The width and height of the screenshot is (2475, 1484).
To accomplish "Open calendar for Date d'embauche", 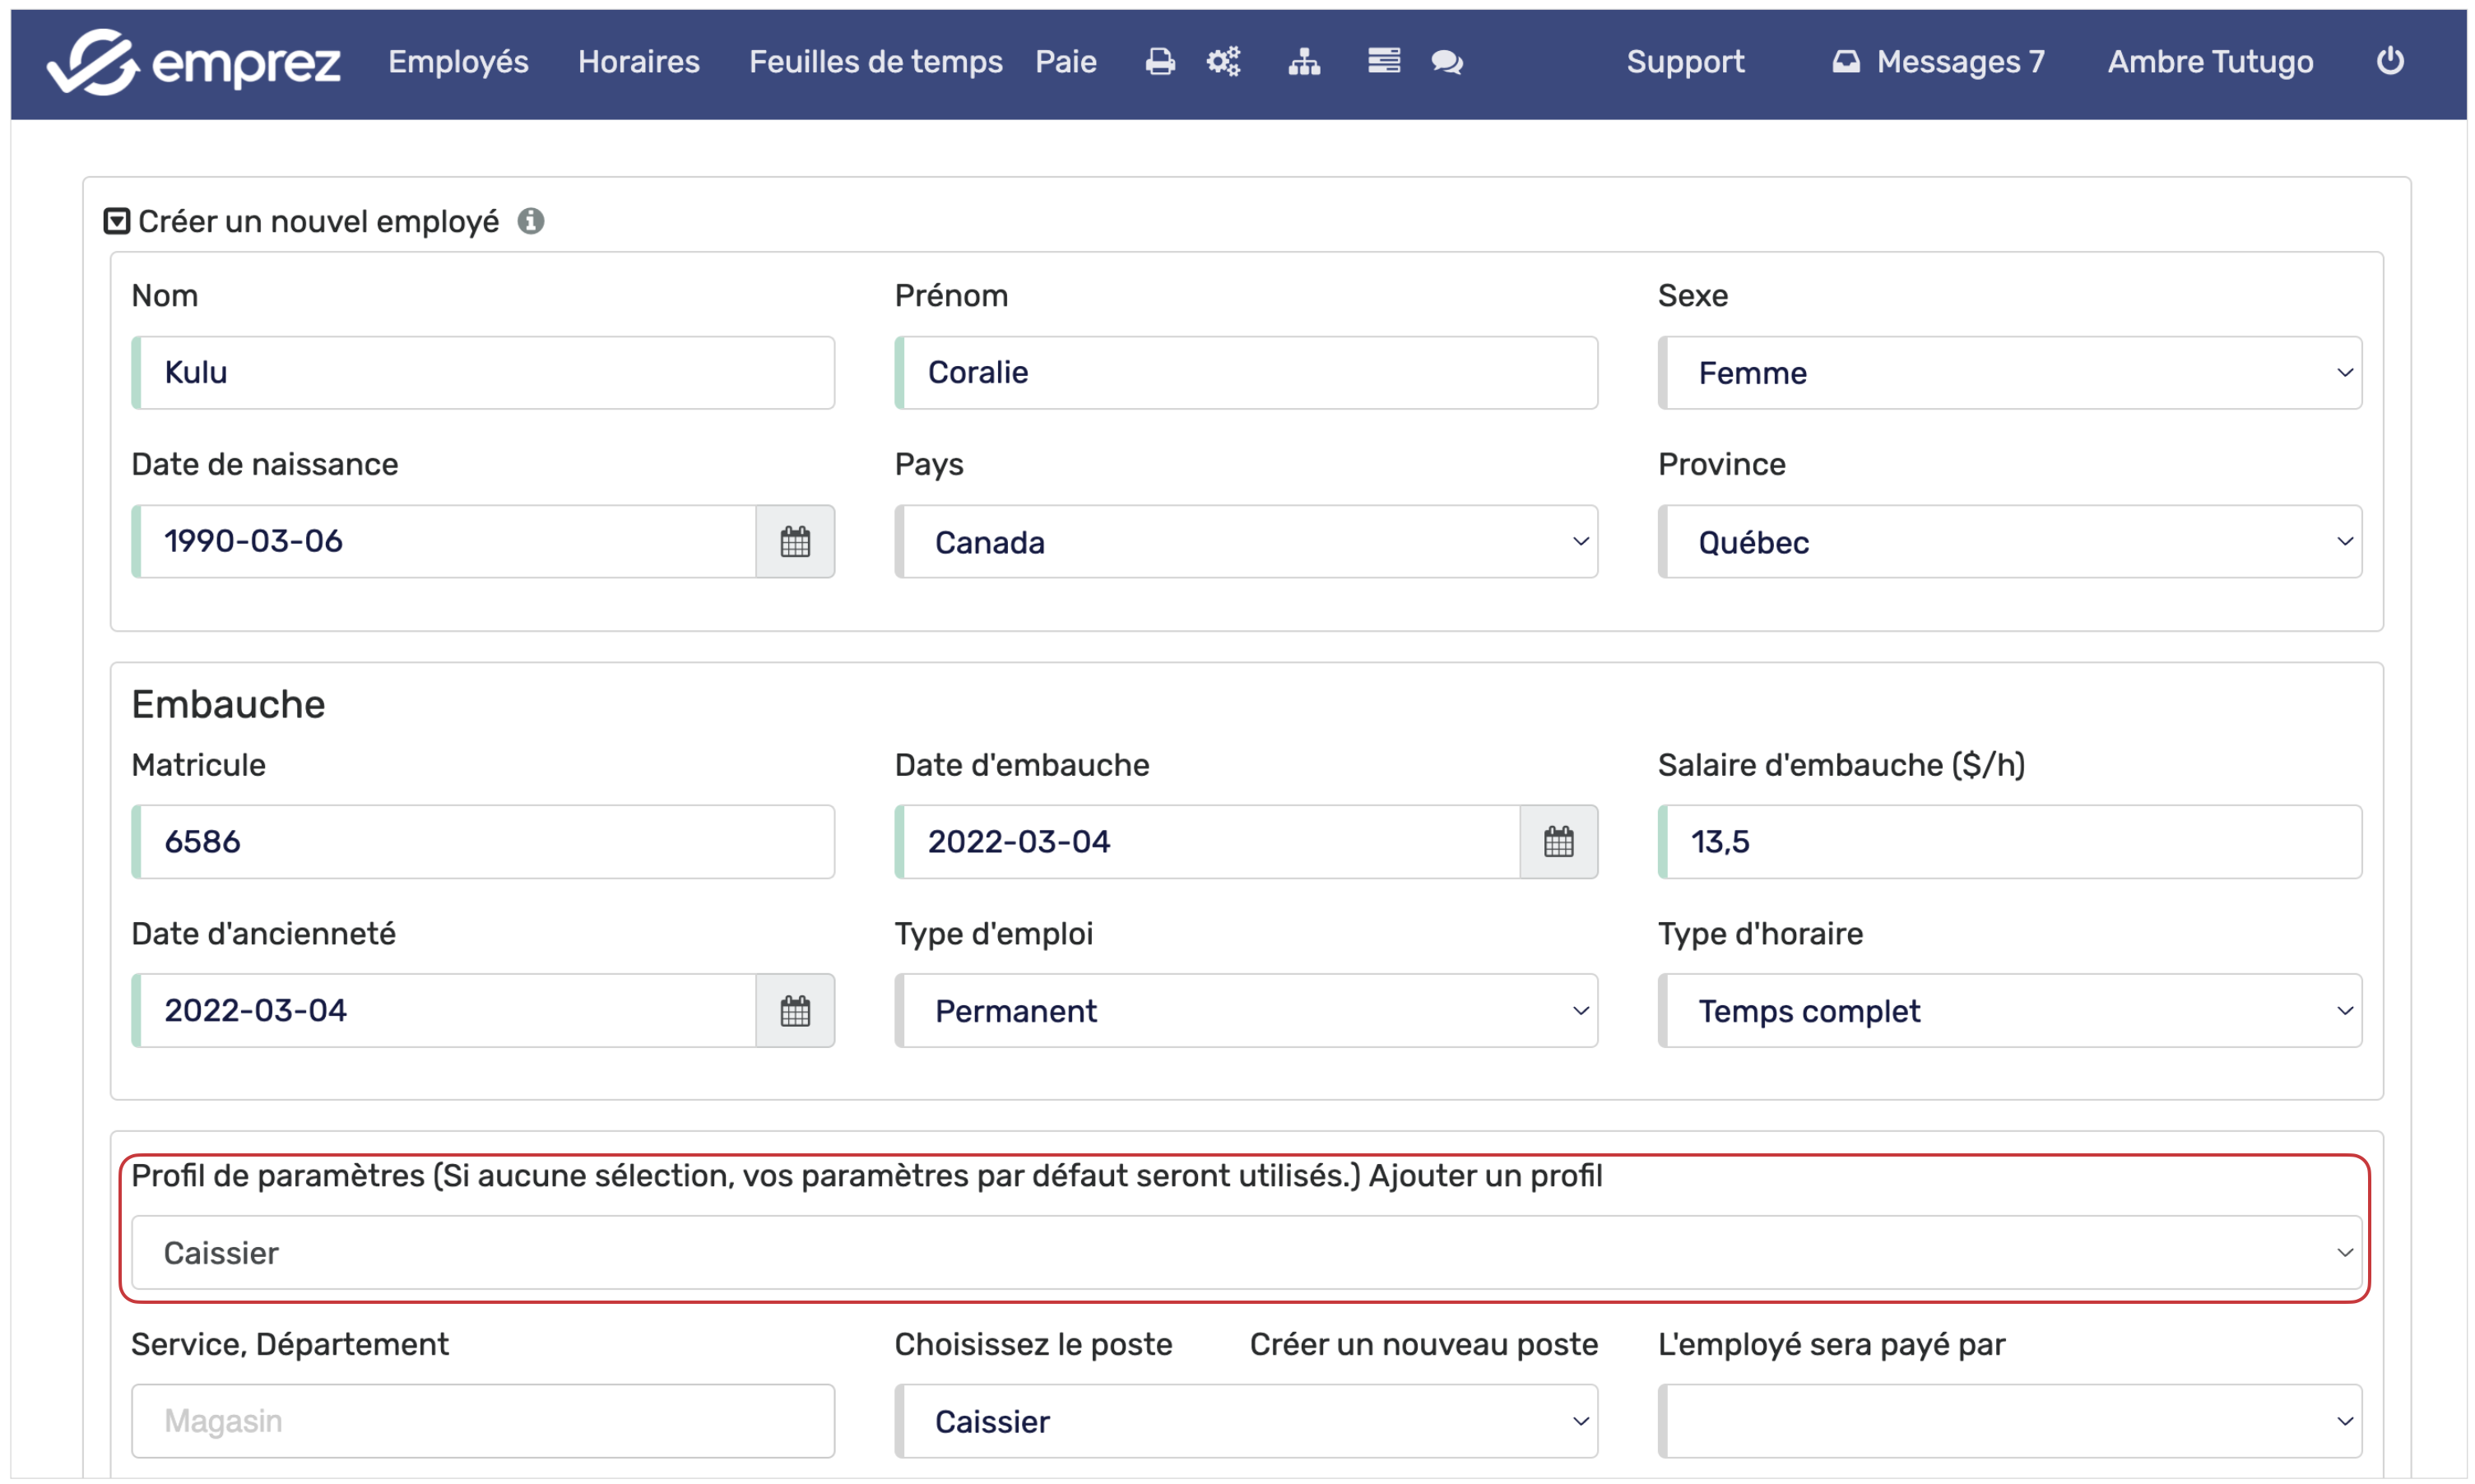I will click(1557, 842).
